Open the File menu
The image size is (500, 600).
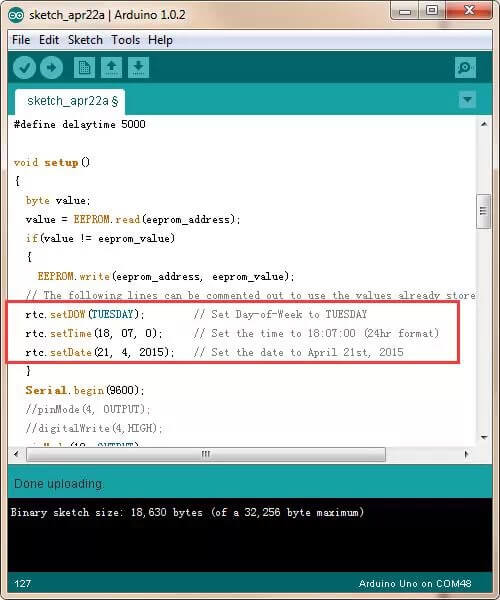coord(21,40)
